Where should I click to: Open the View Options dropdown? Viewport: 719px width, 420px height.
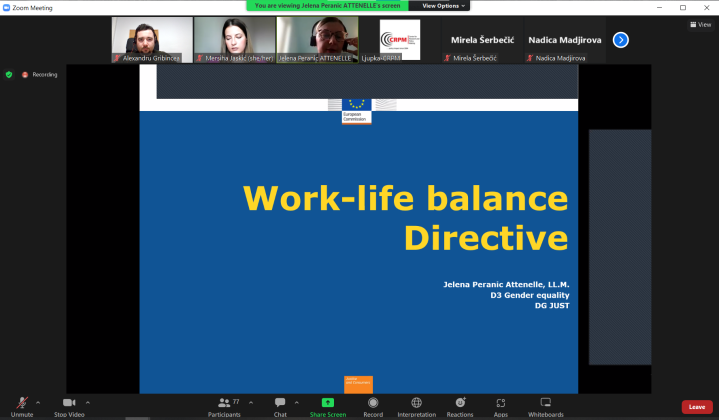pyautogui.click(x=440, y=5)
